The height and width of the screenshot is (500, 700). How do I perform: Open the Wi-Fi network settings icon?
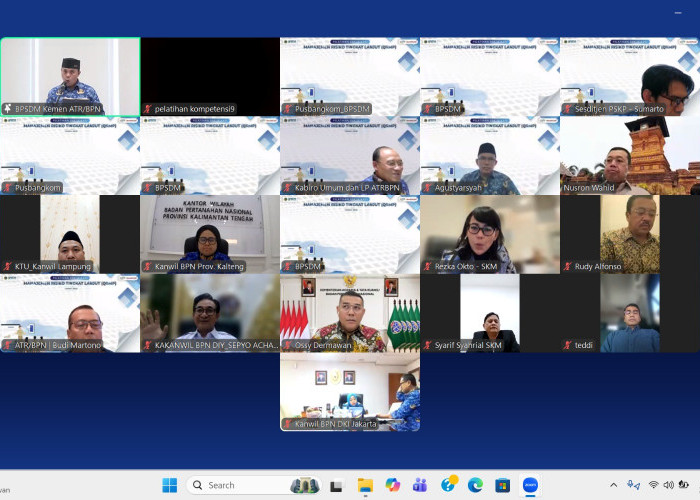point(654,485)
